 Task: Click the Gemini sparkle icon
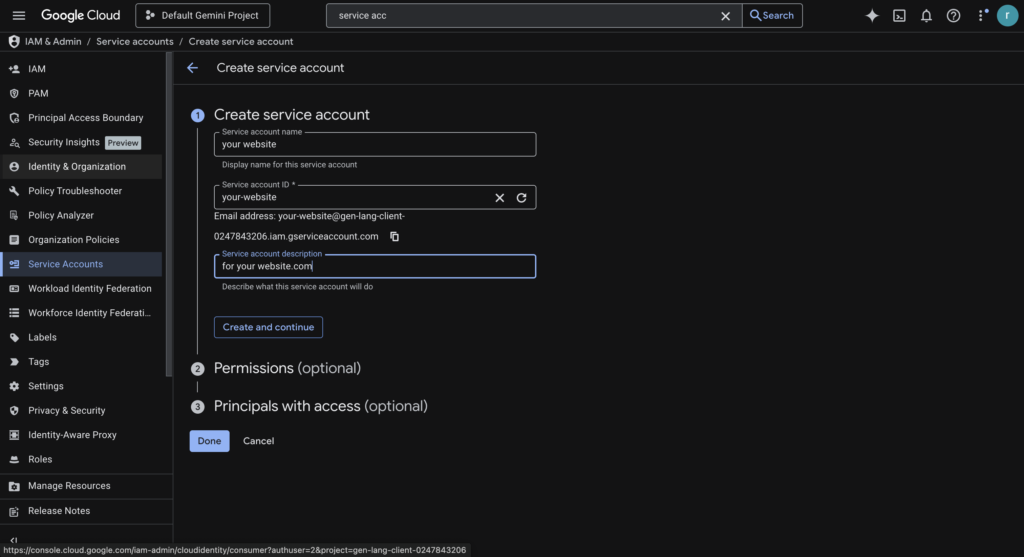coord(872,15)
